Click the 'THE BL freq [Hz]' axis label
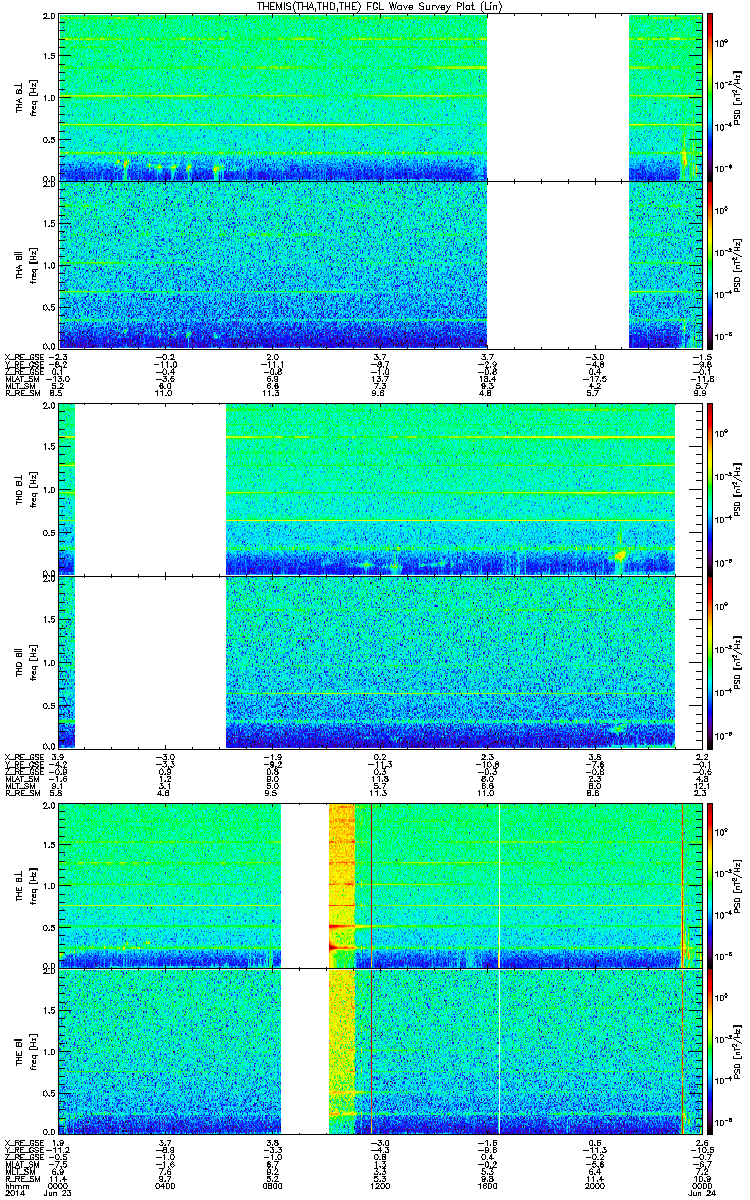Viewport: 750px width, 1200px height. click(25, 885)
